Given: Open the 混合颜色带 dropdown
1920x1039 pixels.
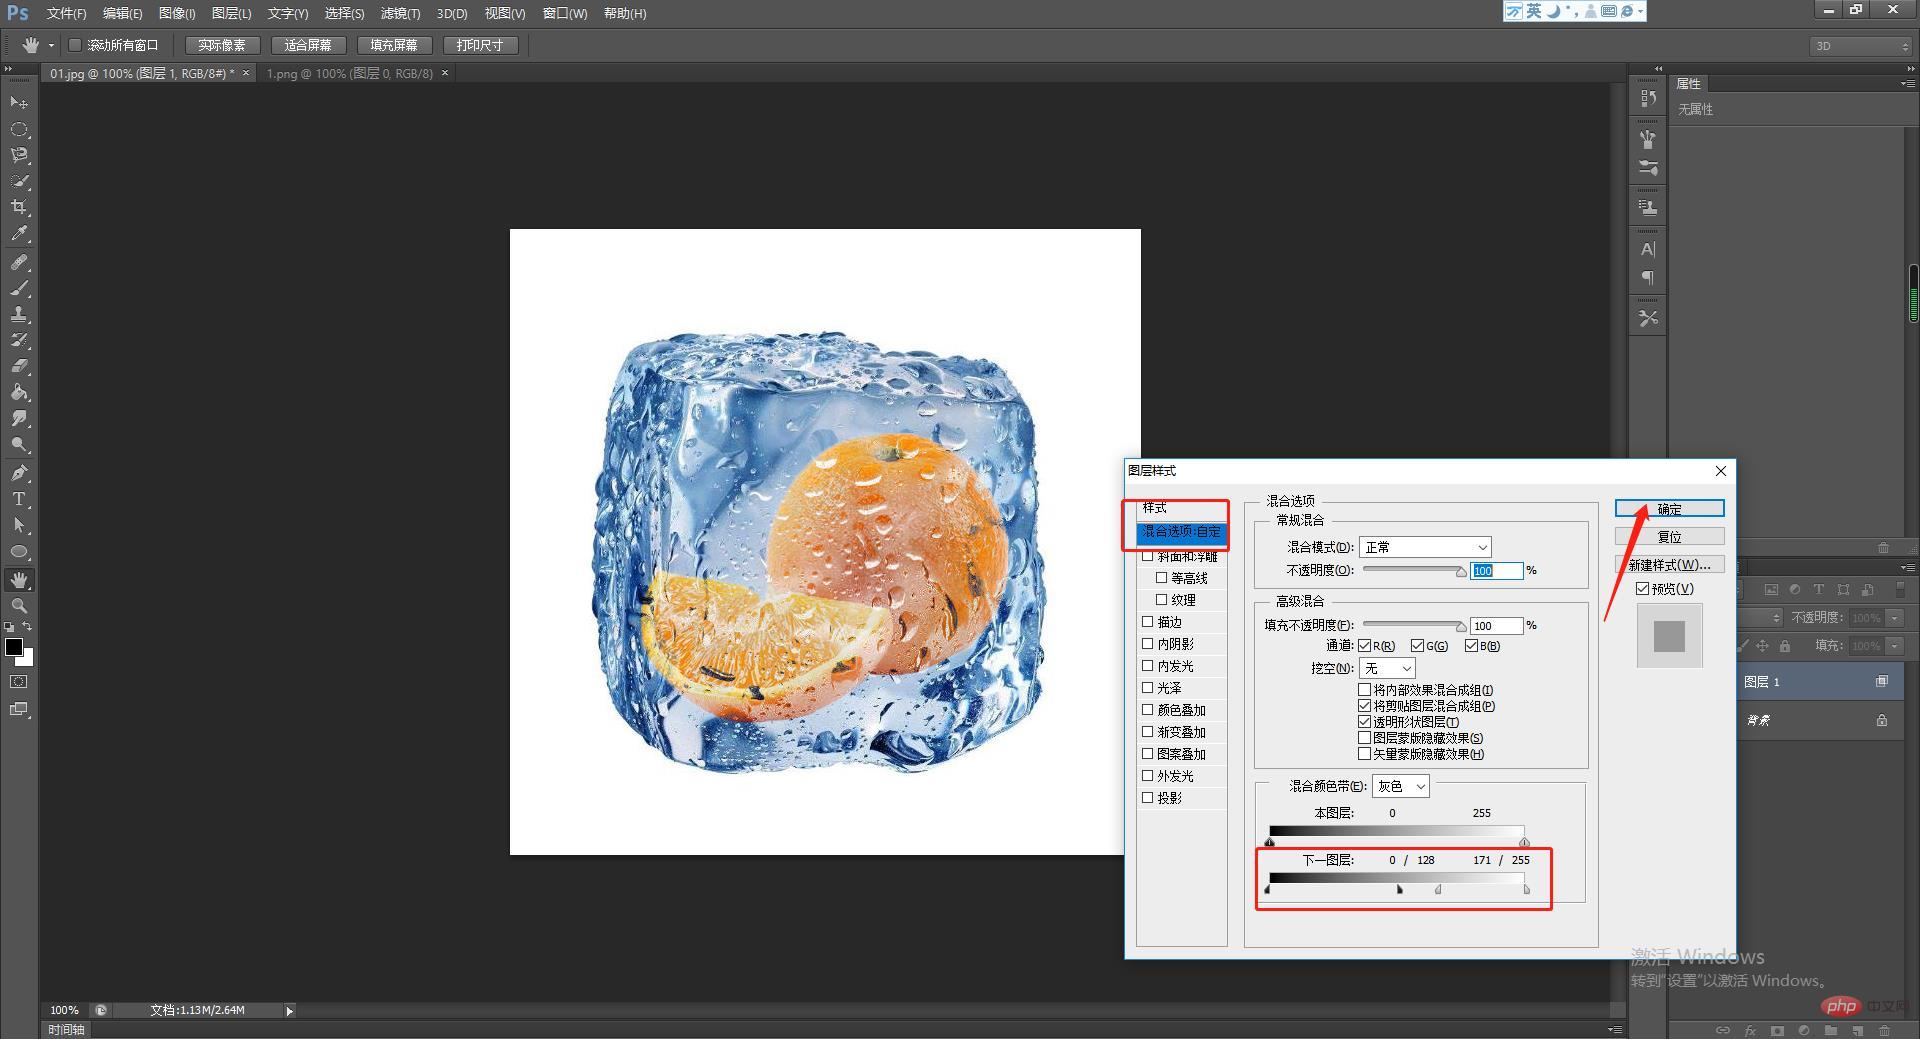Looking at the screenshot, I should (x=1401, y=787).
